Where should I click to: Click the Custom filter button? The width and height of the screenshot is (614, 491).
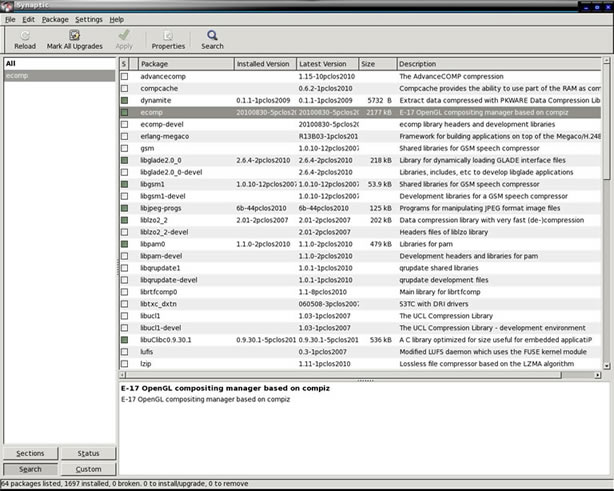[88, 469]
